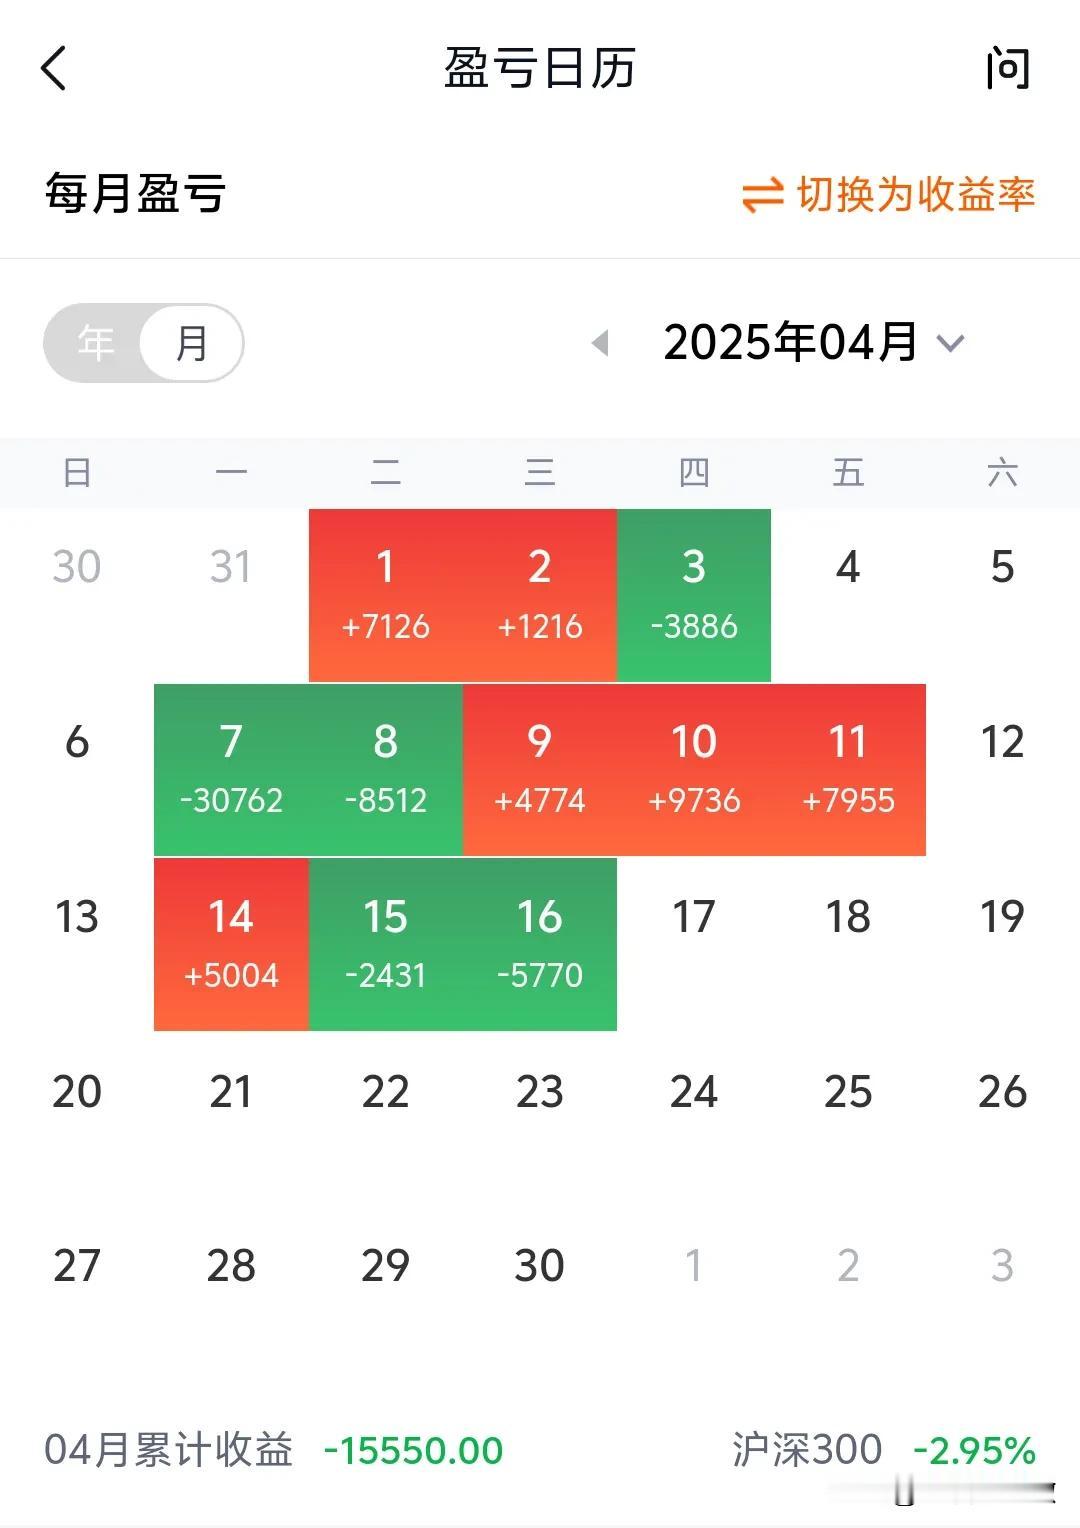Tap the back arrow icon
This screenshot has height=1528, width=1080.
pos(54,68)
